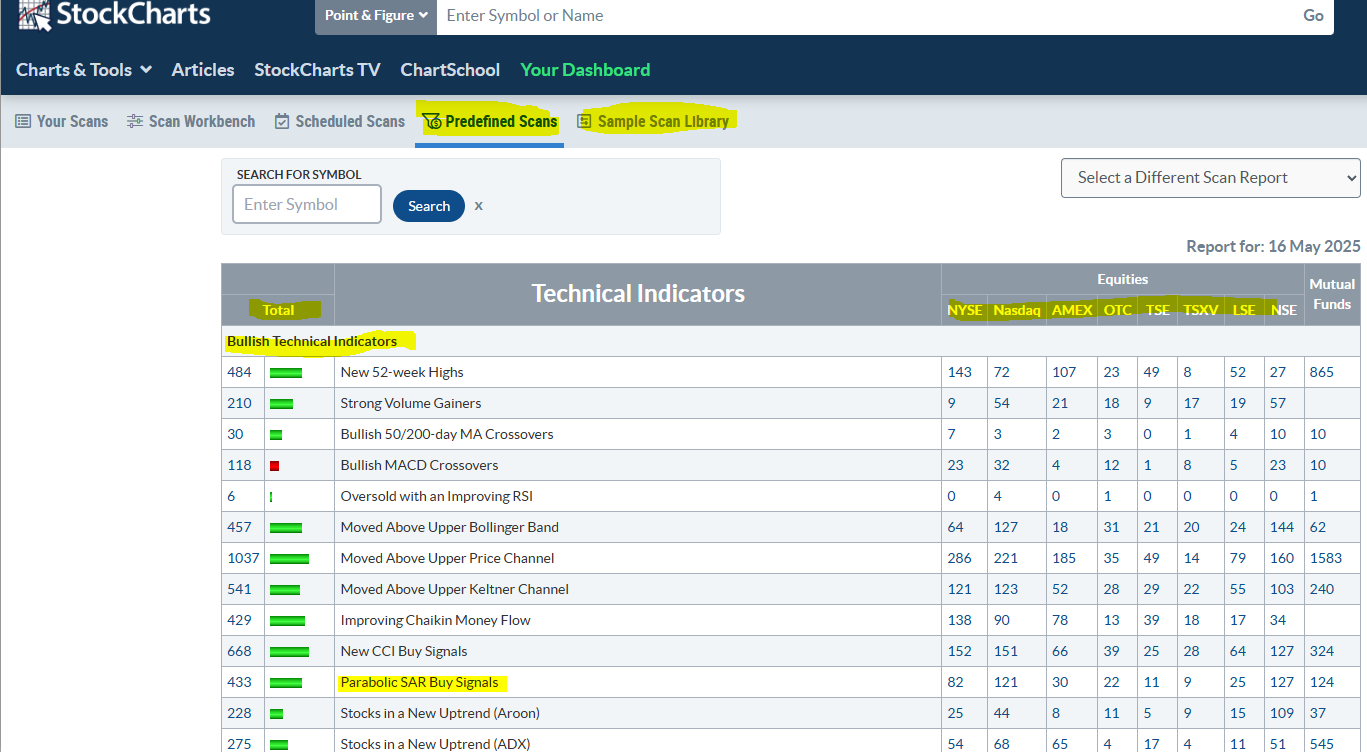Click the Bullish Technical Indicators section heading
The width and height of the screenshot is (1367, 752).
(x=312, y=341)
